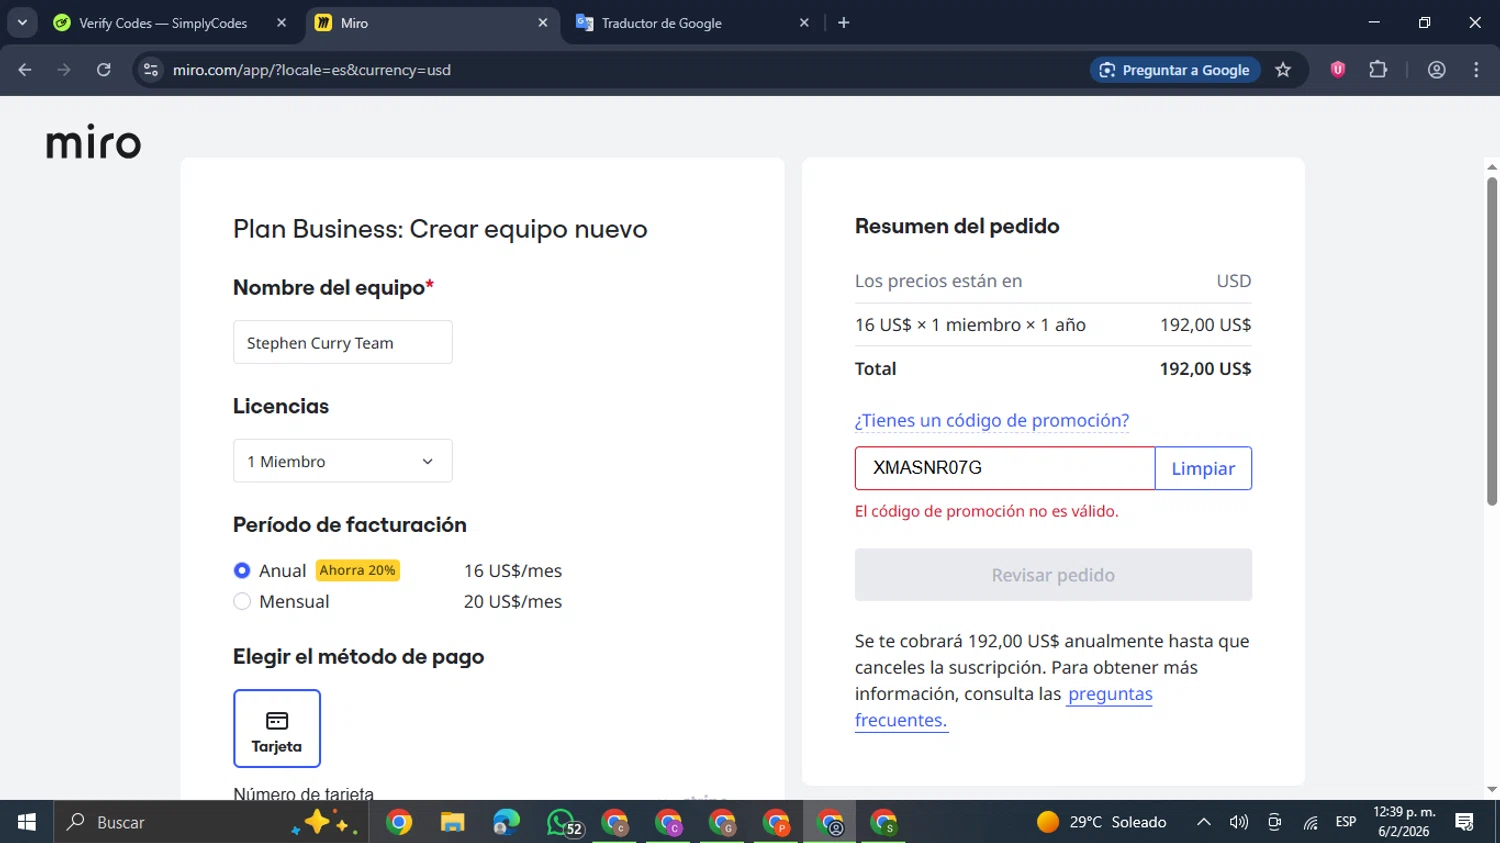Screen dimensions: 1500x843
Task: Open a new browser tab
Action: (x=844, y=22)
